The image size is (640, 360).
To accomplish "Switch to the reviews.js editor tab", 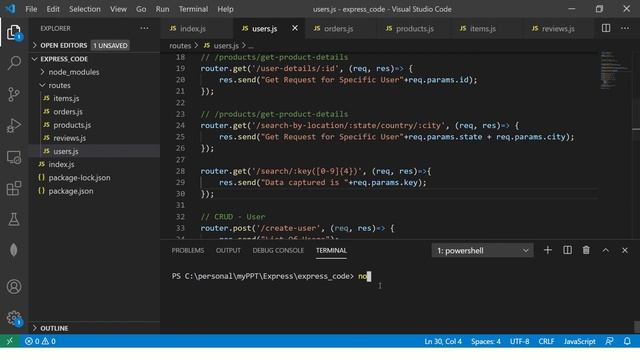I will (558, 29).
